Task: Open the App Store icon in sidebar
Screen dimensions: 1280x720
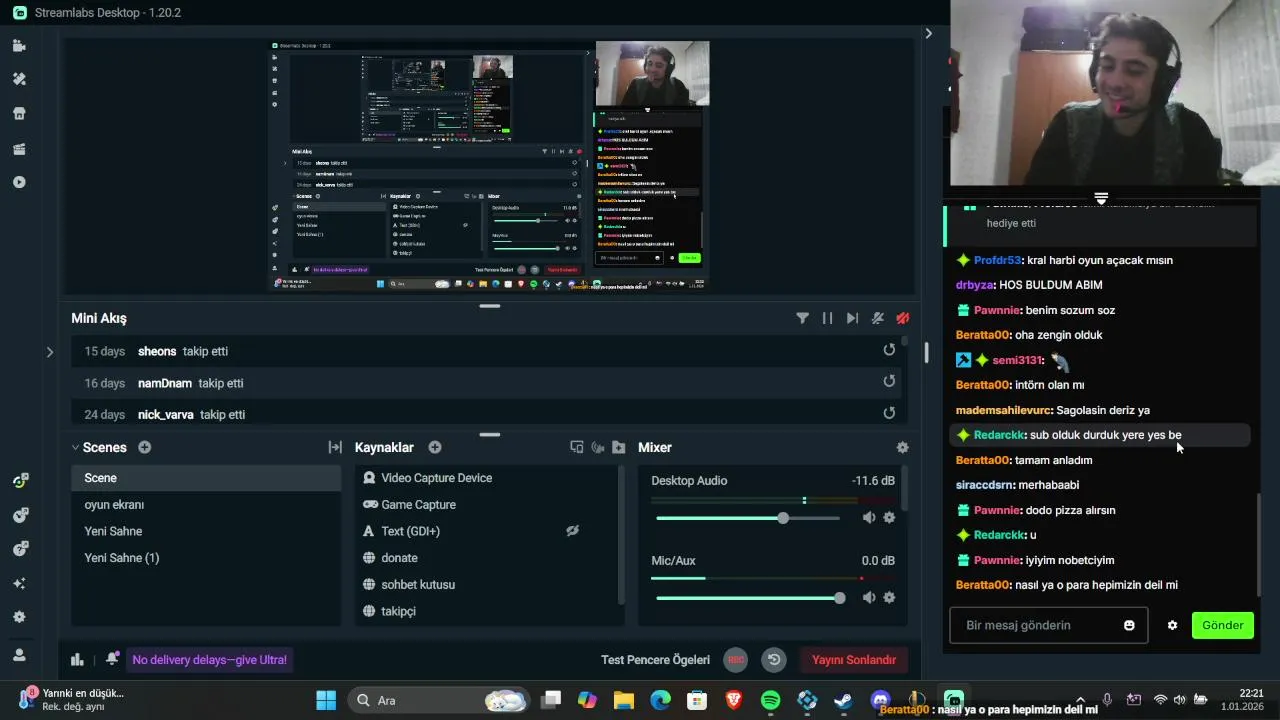Action: click(19, 114)
